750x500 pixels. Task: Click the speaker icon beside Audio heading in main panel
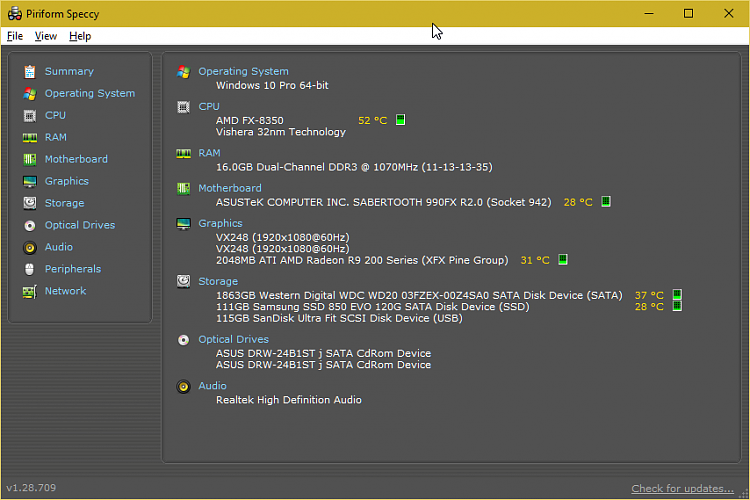(x=183, y=386)
